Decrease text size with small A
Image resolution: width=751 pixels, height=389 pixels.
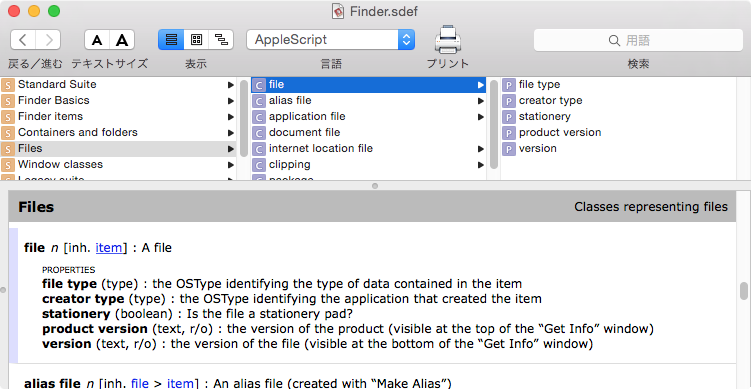(97, 40)
